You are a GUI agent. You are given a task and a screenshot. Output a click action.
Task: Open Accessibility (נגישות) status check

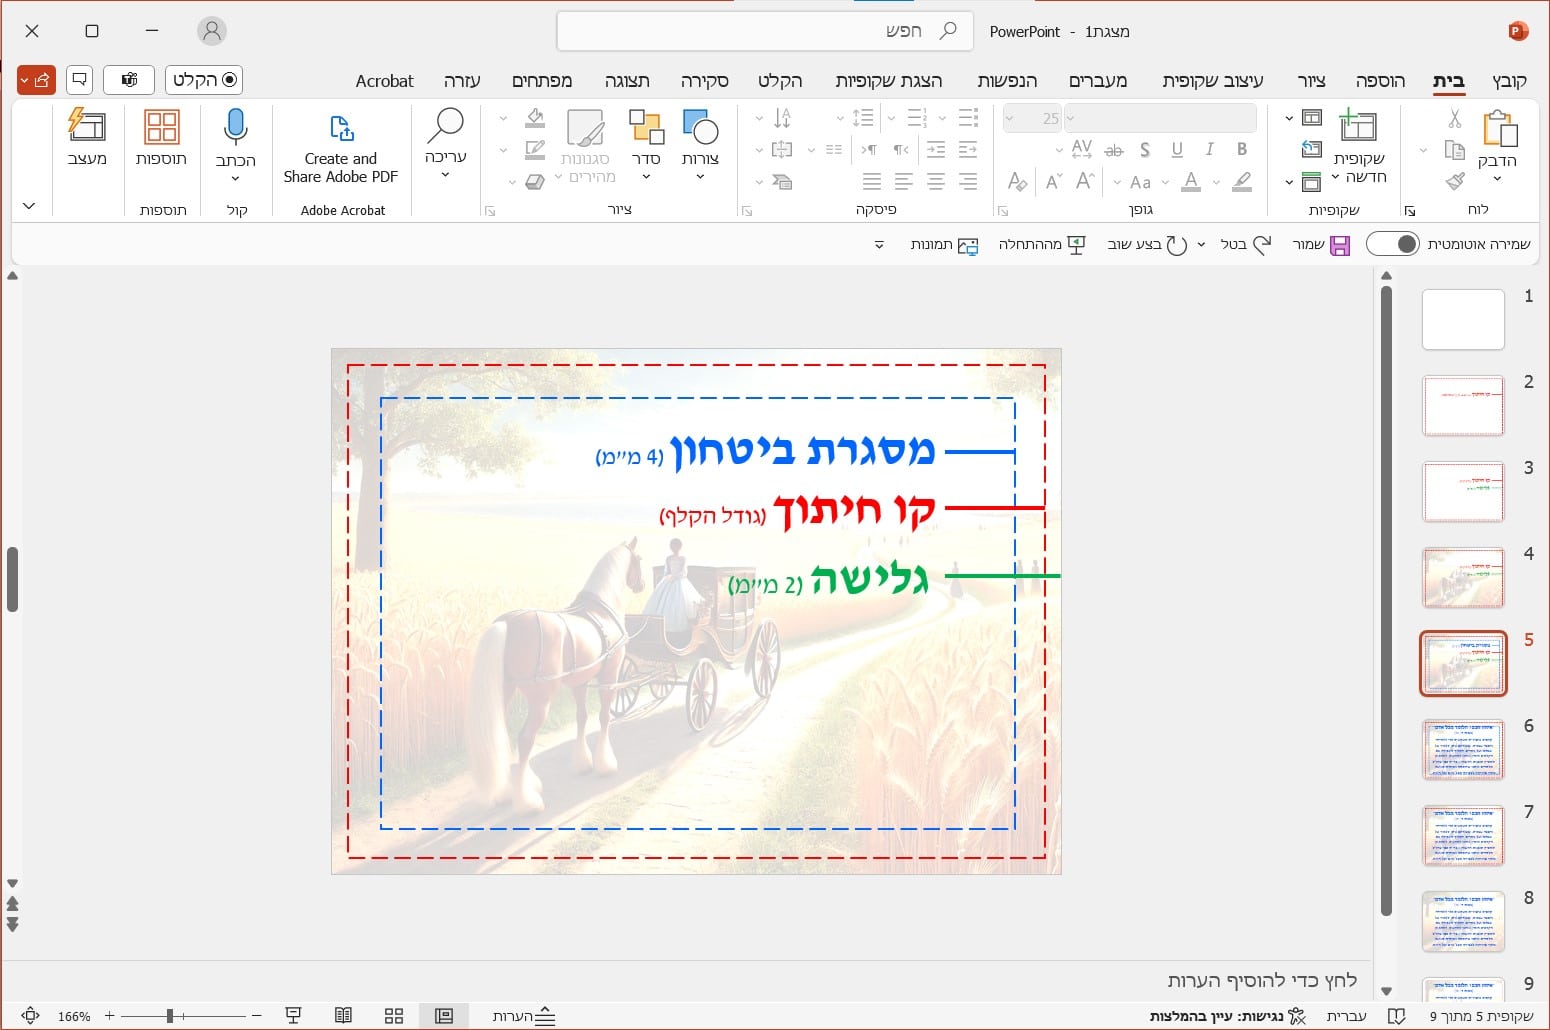click(x=1227, y=1016)
